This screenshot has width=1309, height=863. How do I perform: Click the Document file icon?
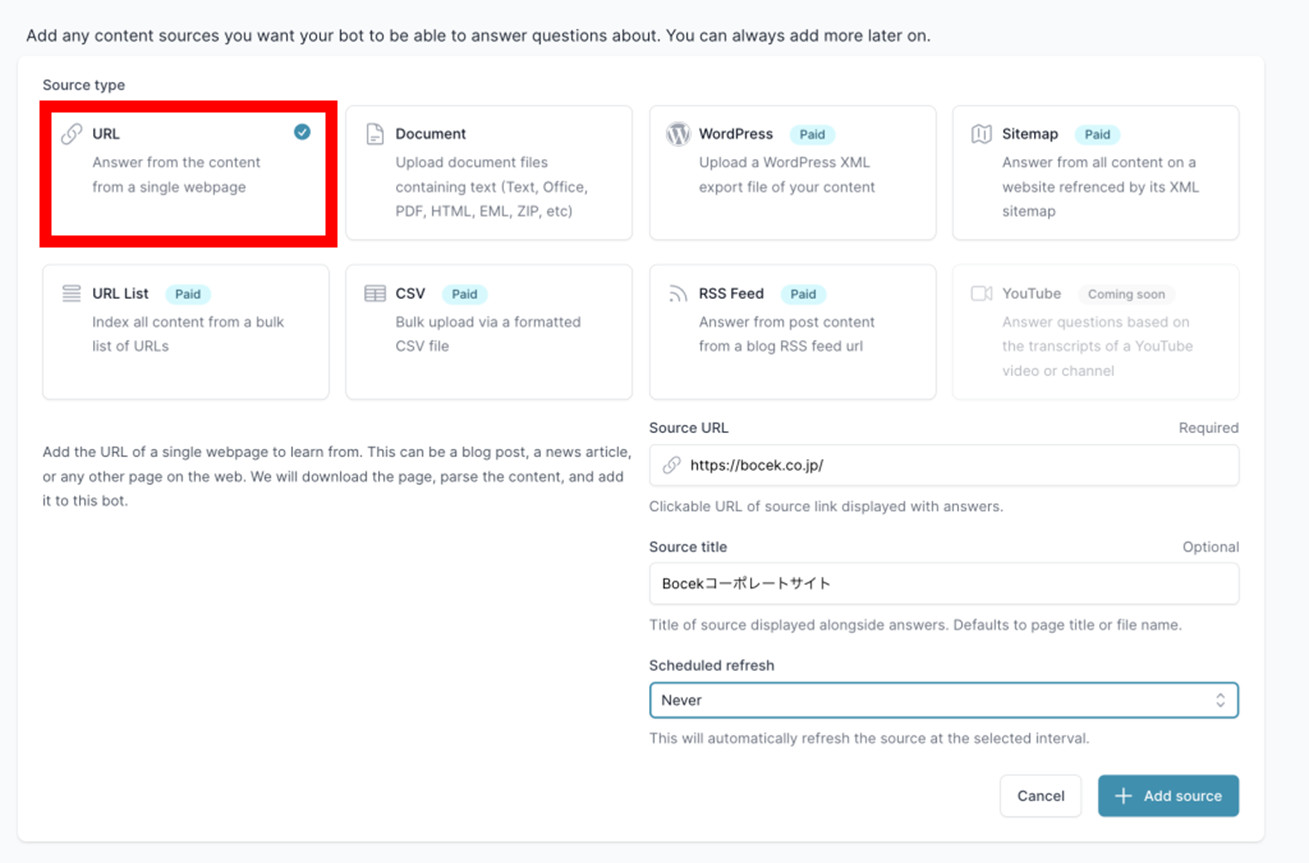[x=375, y=134]
